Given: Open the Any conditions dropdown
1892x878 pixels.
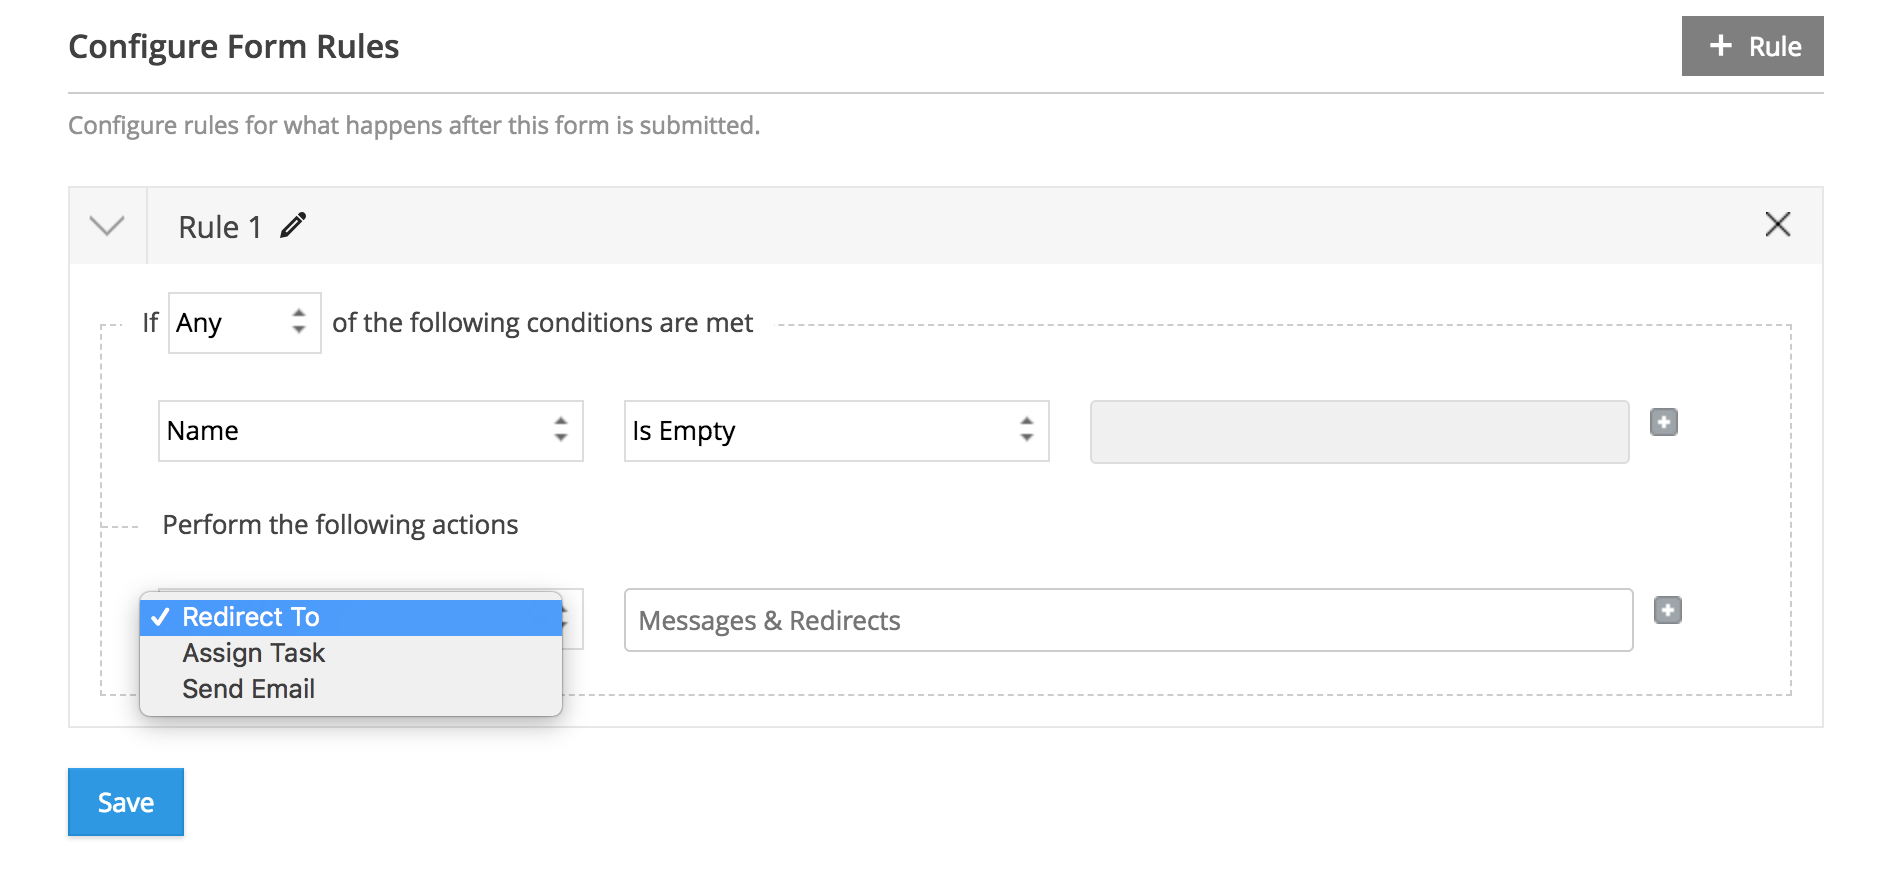Looking at the screenshot, I should coord(243,322).
